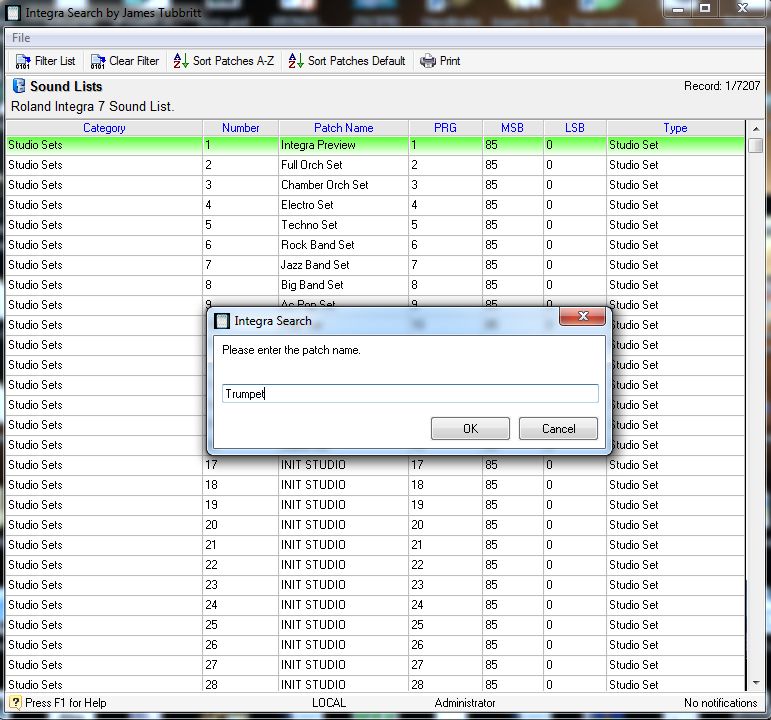This screenshot has height=720, width=771.
Task: Click the Sound Lists heading
Action: pos(66,87)
